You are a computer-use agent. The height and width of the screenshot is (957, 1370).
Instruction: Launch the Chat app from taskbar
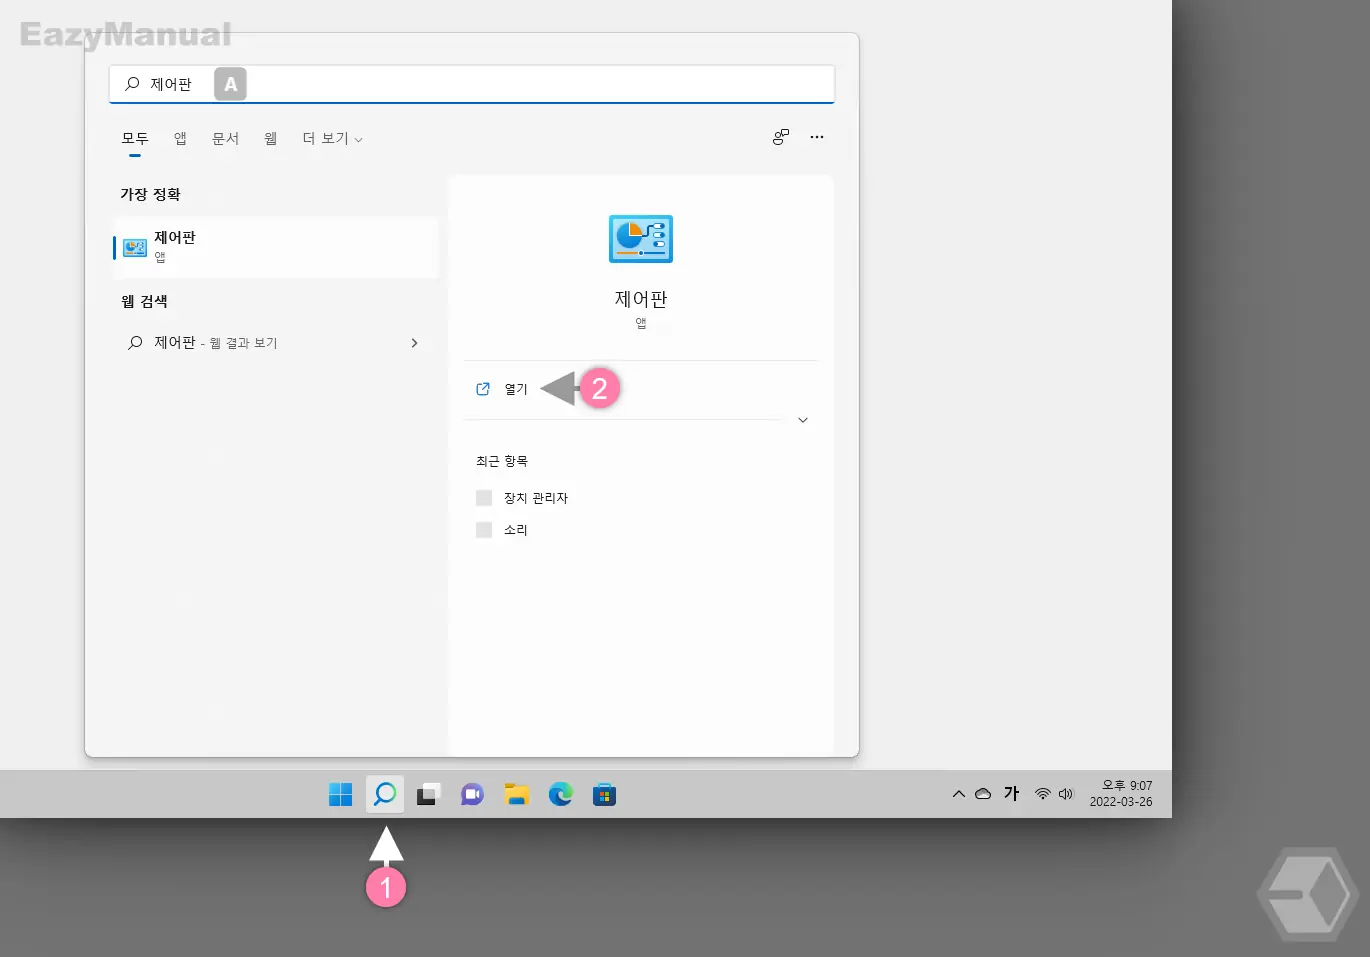[x=472, y=794]
